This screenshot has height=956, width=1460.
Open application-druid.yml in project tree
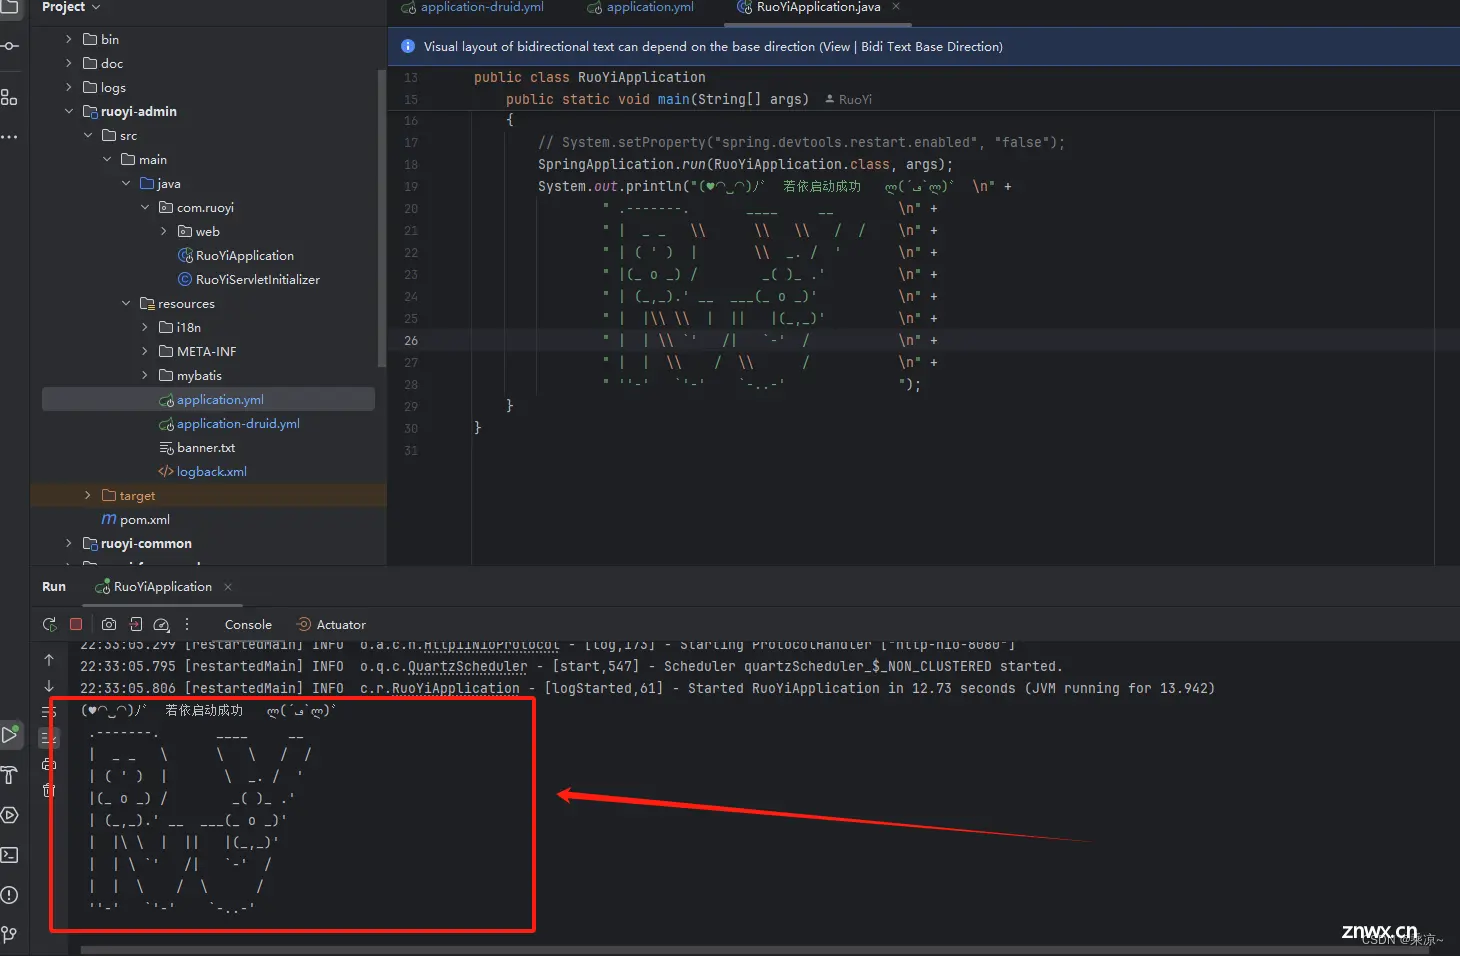point(229,423)
